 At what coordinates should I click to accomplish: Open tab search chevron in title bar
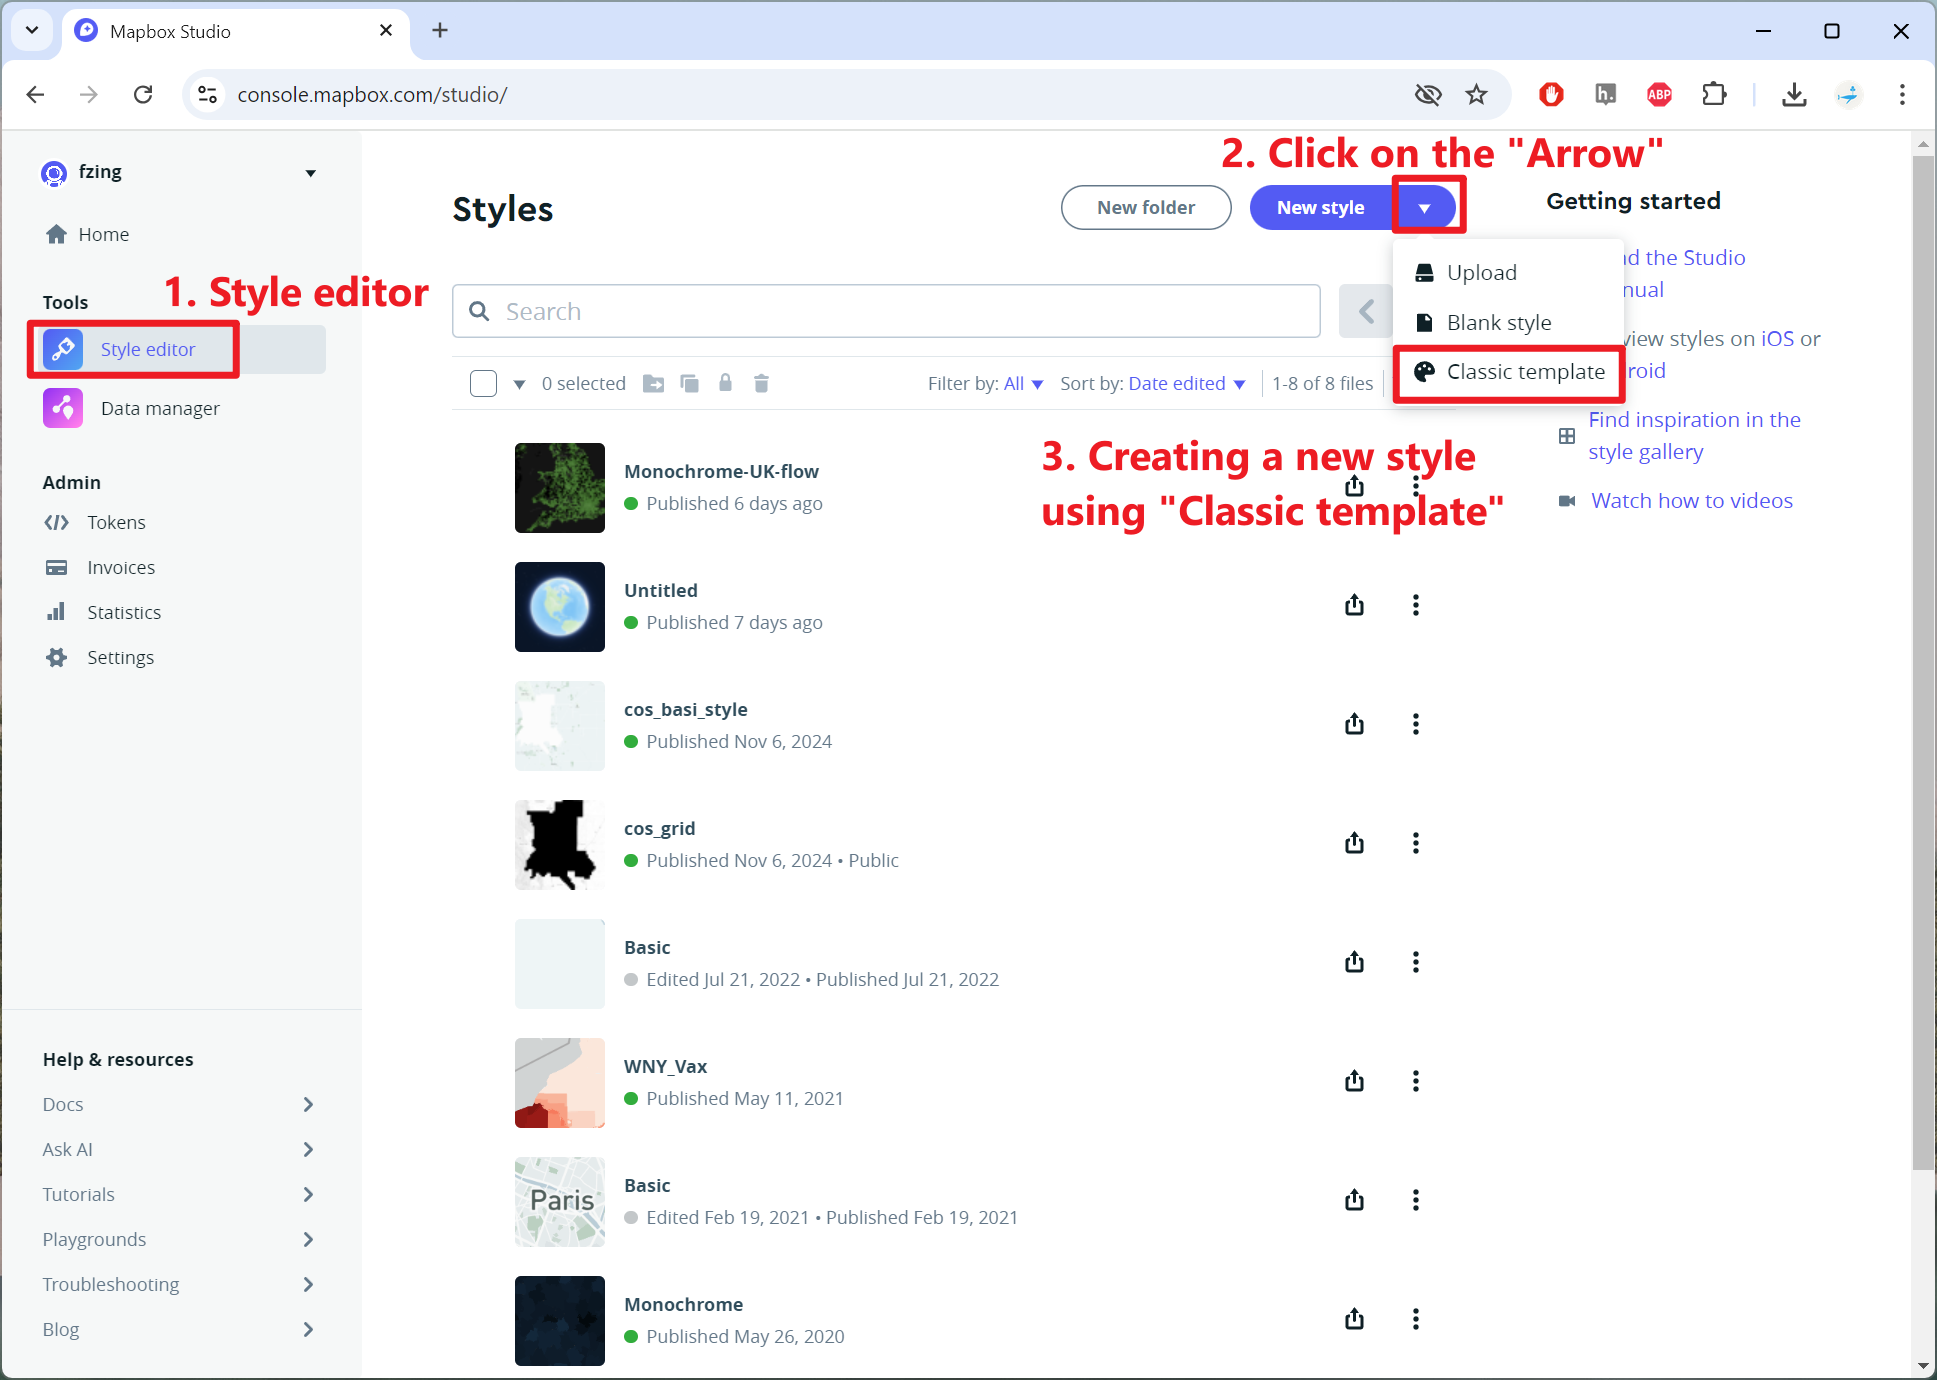coord(32,30)
